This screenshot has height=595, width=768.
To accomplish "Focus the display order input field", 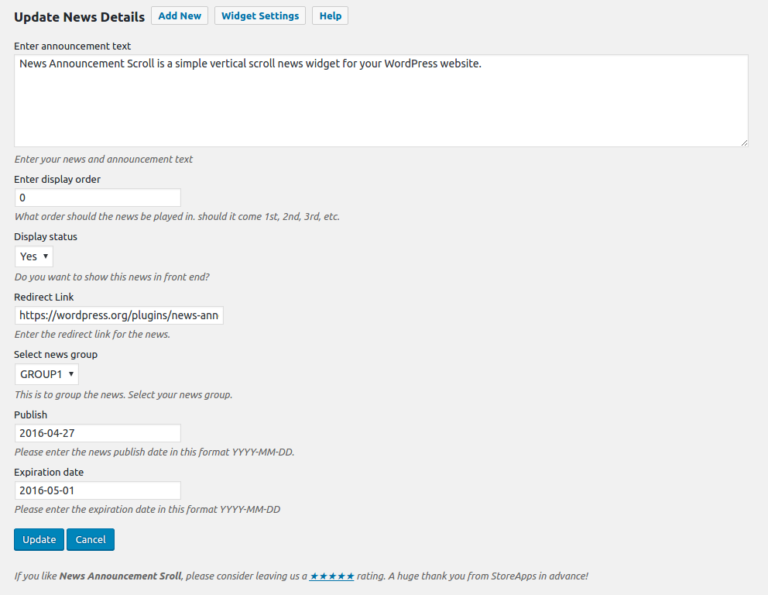I will coord(97,198).
